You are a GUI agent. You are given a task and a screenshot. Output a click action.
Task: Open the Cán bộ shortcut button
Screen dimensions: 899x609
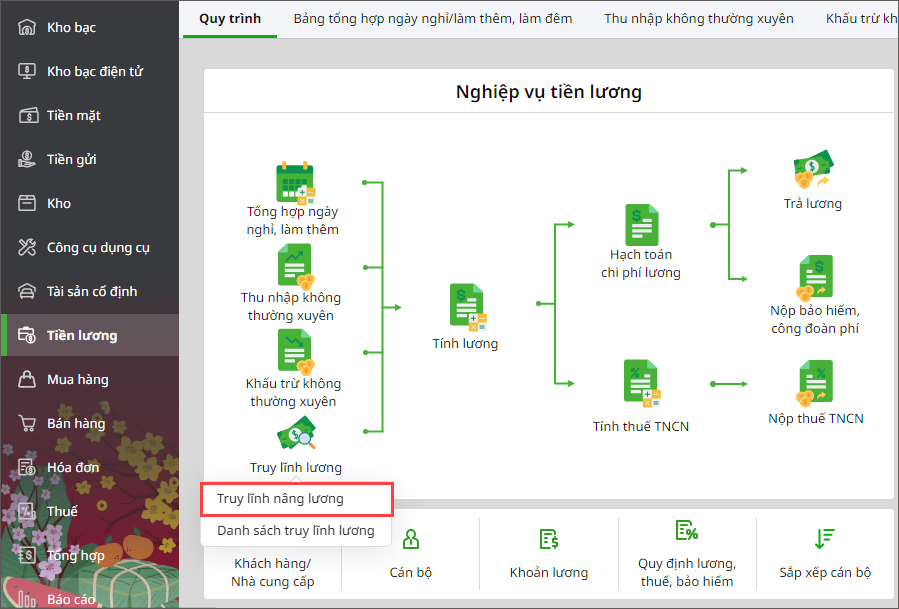(x=411, y=554)
